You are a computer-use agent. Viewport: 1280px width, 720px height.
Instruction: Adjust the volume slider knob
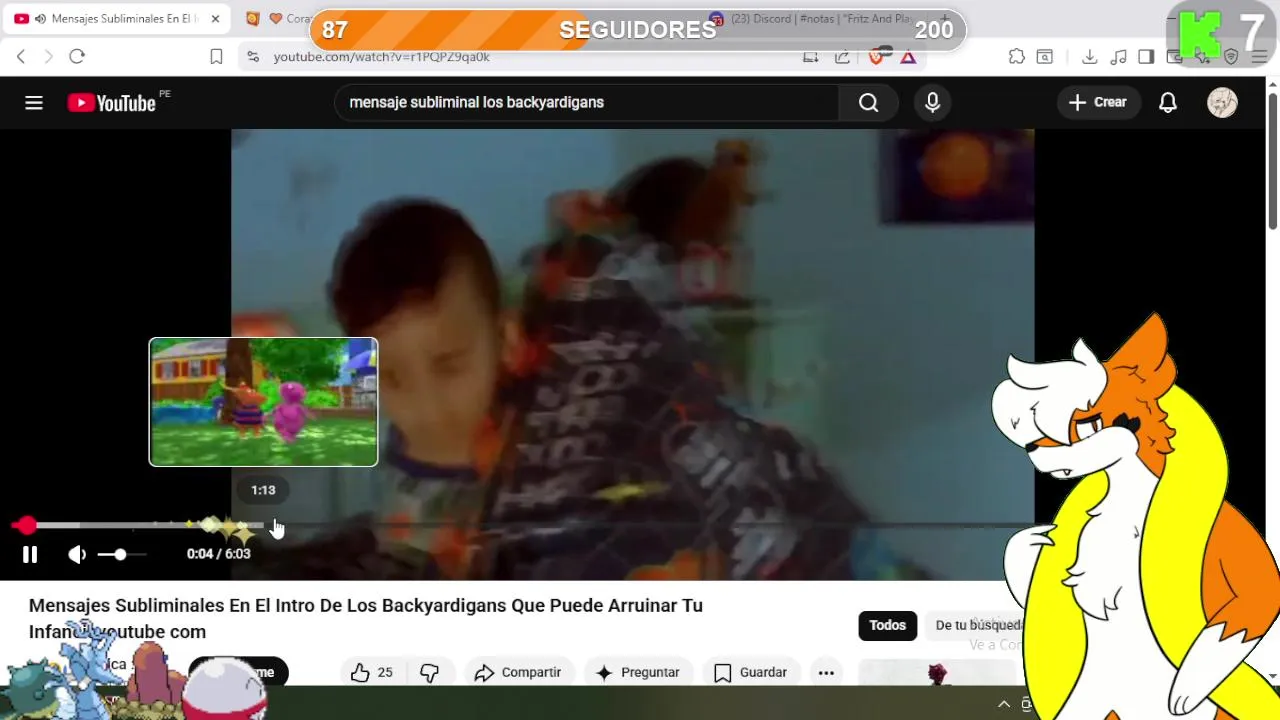pyautogui.click(x=120, y=554)
